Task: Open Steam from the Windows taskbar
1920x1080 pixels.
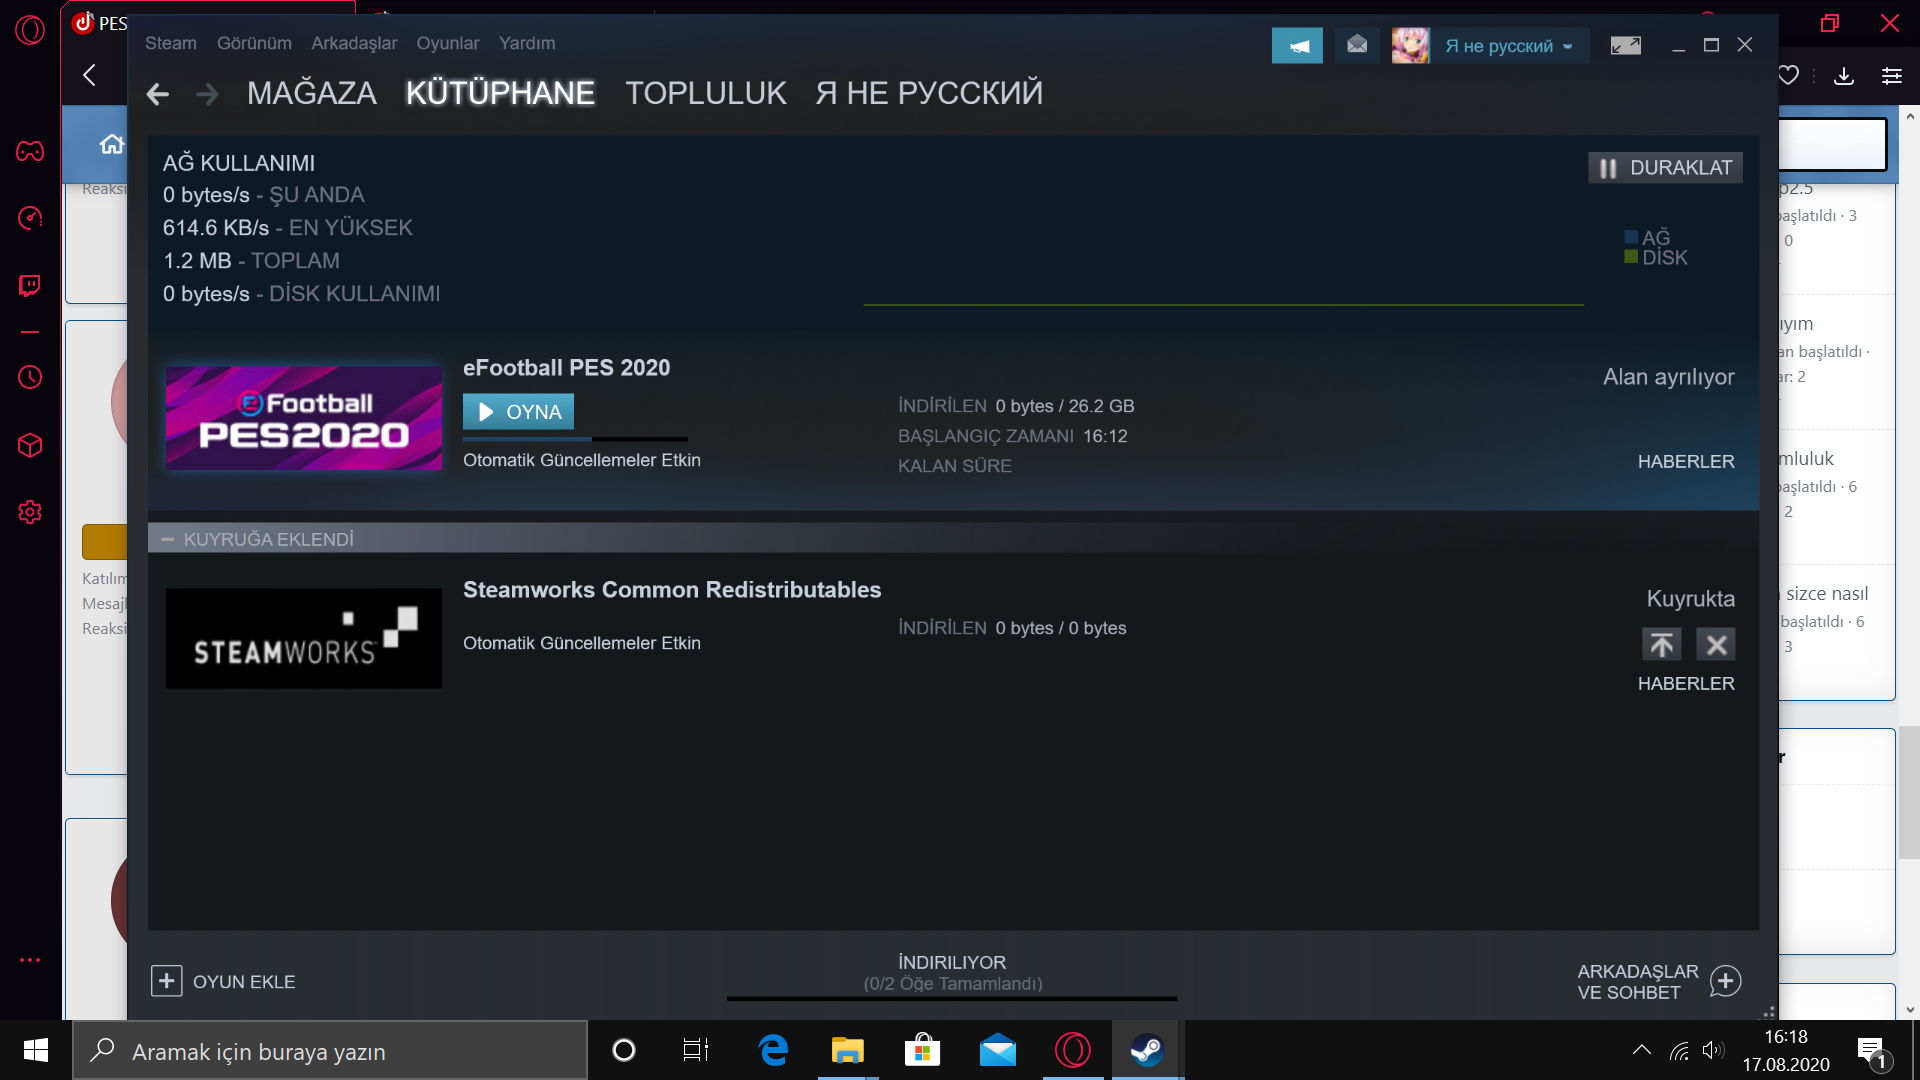Action: 1147,1050
